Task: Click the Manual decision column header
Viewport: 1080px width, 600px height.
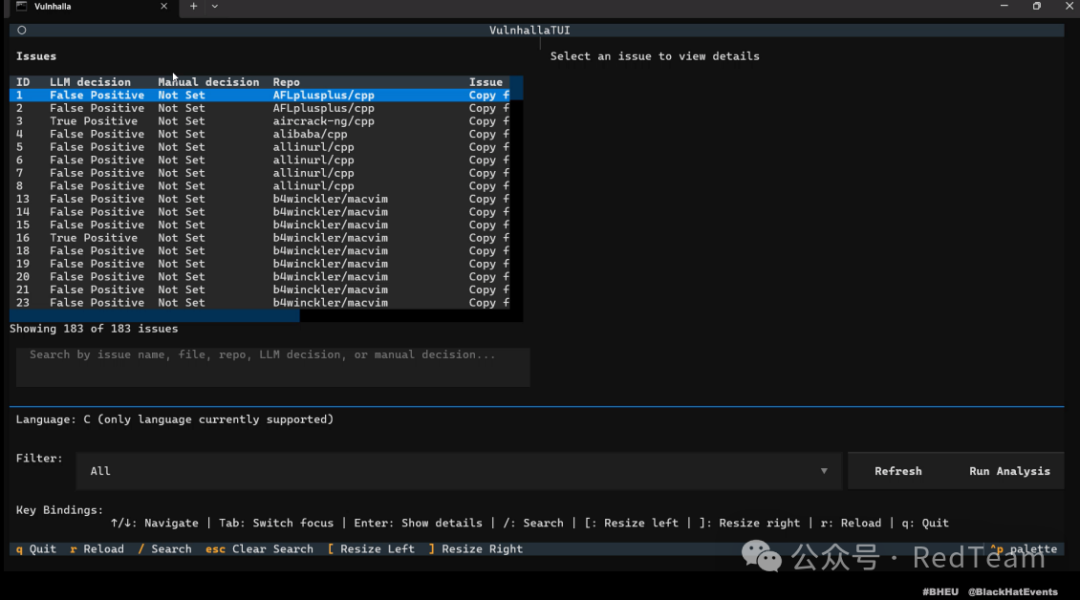Action: click(x=208, y=82)
